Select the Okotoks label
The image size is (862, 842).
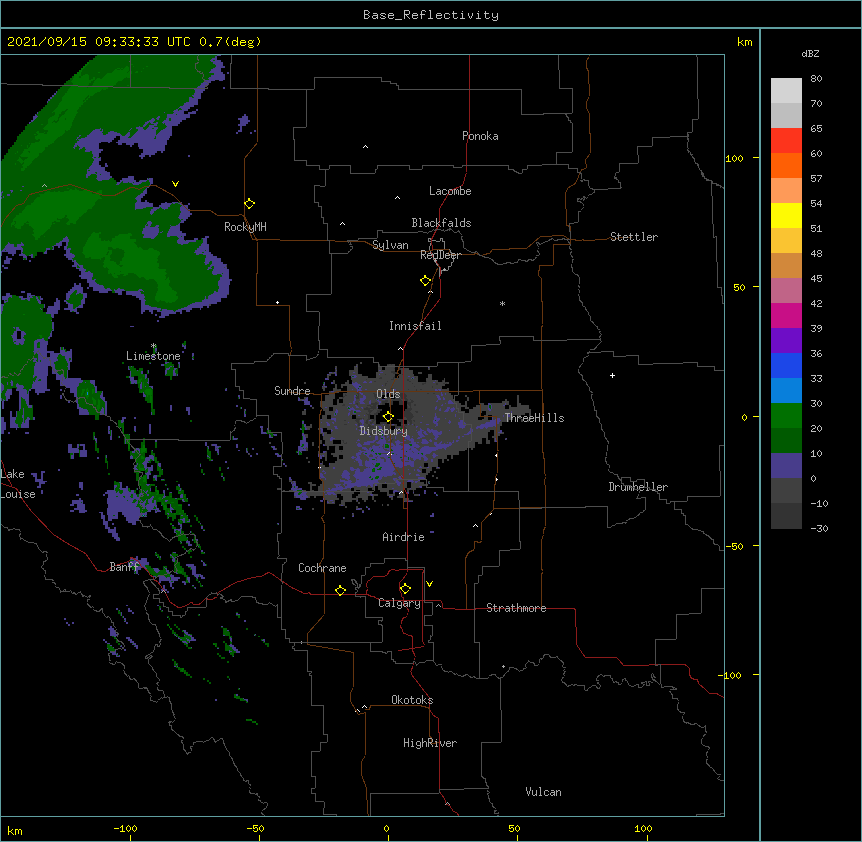coord(412,700)
